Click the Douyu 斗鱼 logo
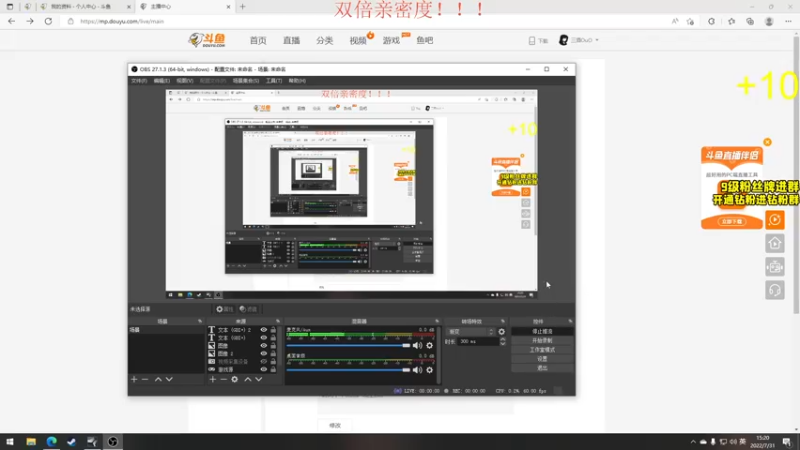Screen dimensions: 800x450 click(207, 40)
